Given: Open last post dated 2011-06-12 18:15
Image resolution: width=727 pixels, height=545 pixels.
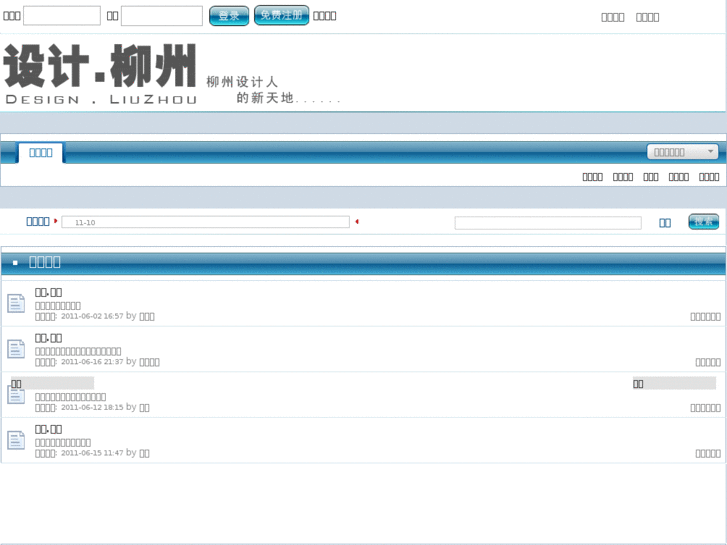Looking at the screenshot, I should coord(92,407).
